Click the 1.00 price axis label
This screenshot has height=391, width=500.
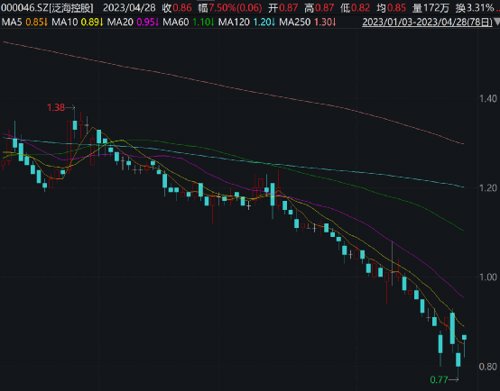[x=488, y=277]
